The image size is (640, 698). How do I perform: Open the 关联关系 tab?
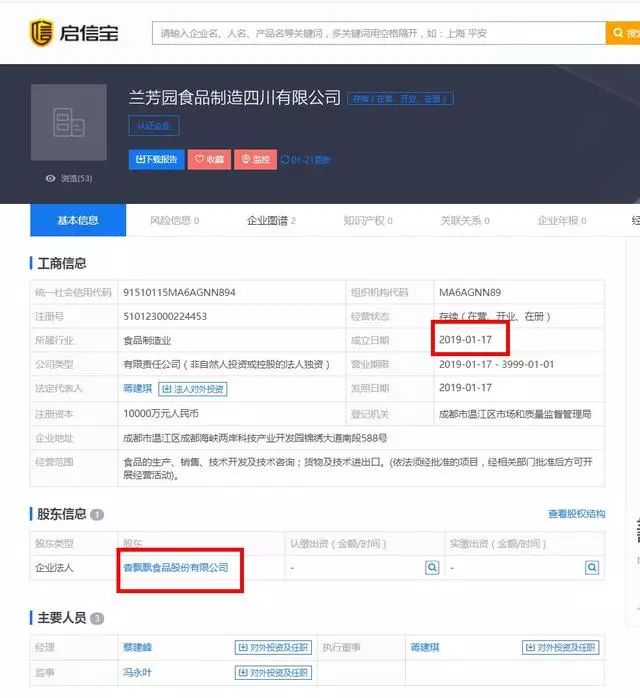(x=465, y=220)
